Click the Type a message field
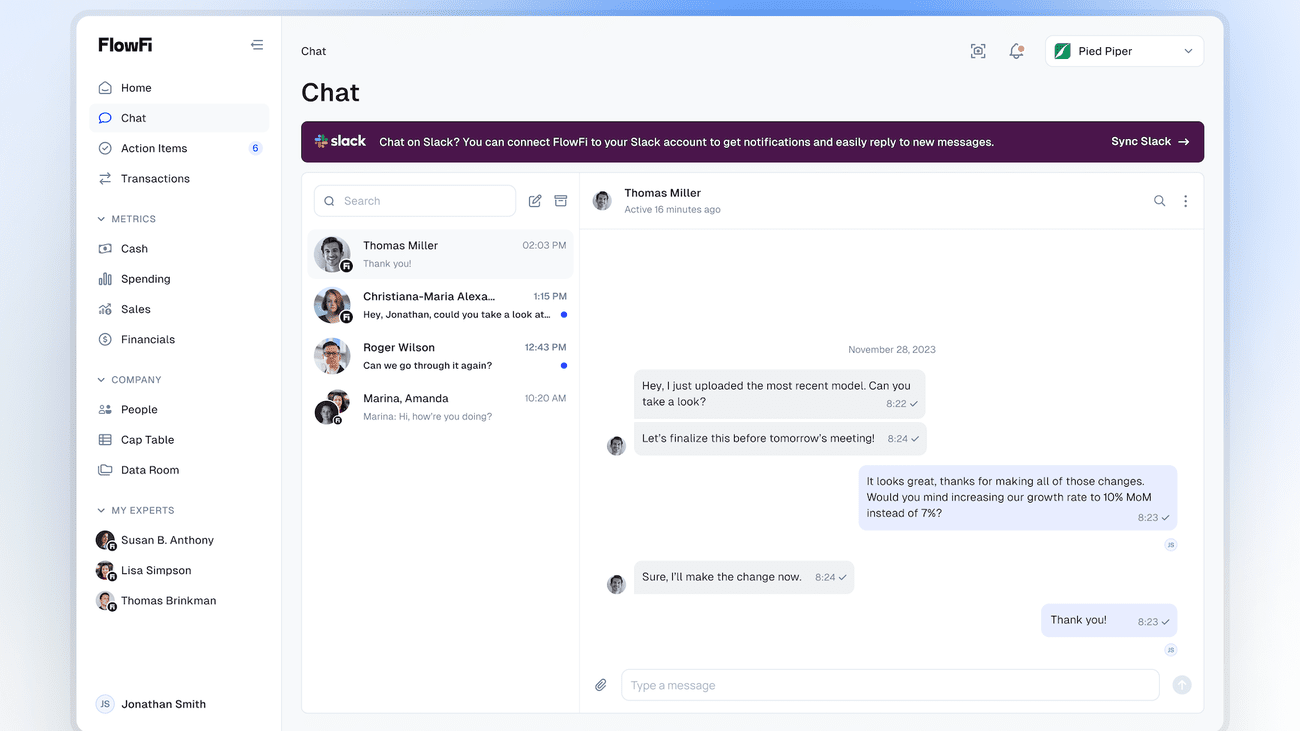Viewport: 1300px width, 731px height. pyautogui.click(x=888, y=685)
